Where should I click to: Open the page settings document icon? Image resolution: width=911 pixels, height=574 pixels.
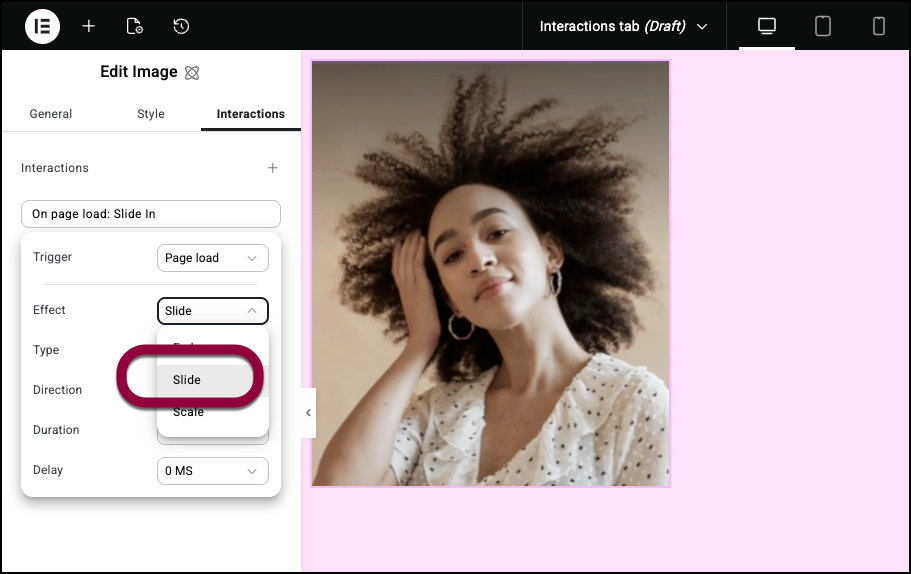135,26
